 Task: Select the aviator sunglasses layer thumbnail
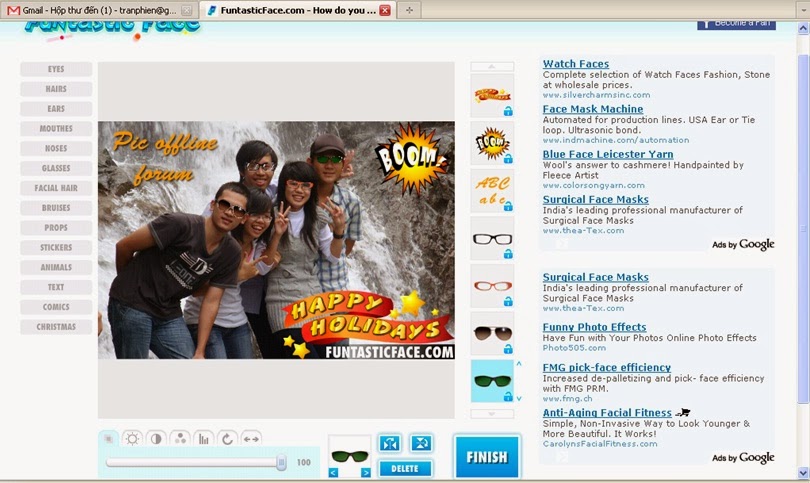492,334
